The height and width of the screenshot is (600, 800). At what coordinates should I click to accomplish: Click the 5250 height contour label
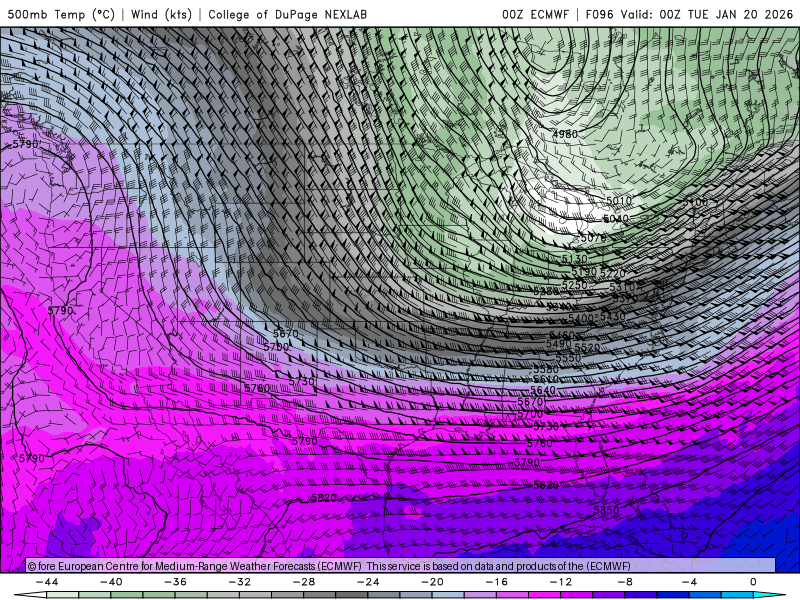[574, 285]
